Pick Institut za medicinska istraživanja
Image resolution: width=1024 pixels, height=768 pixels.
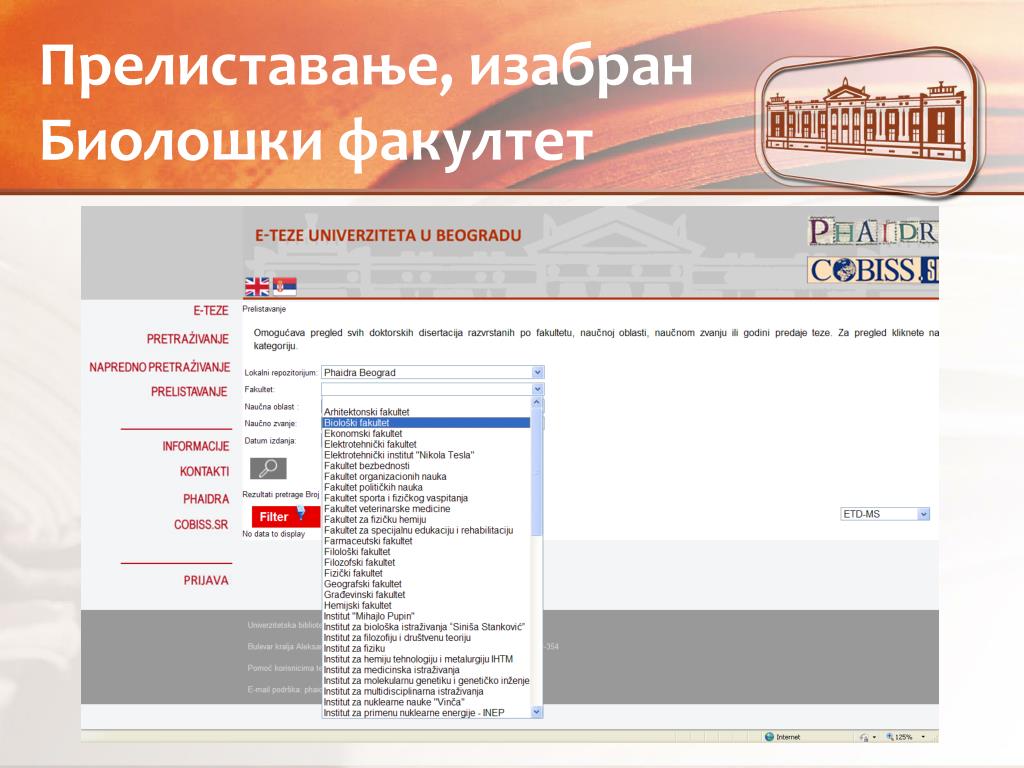pos(426,670)
